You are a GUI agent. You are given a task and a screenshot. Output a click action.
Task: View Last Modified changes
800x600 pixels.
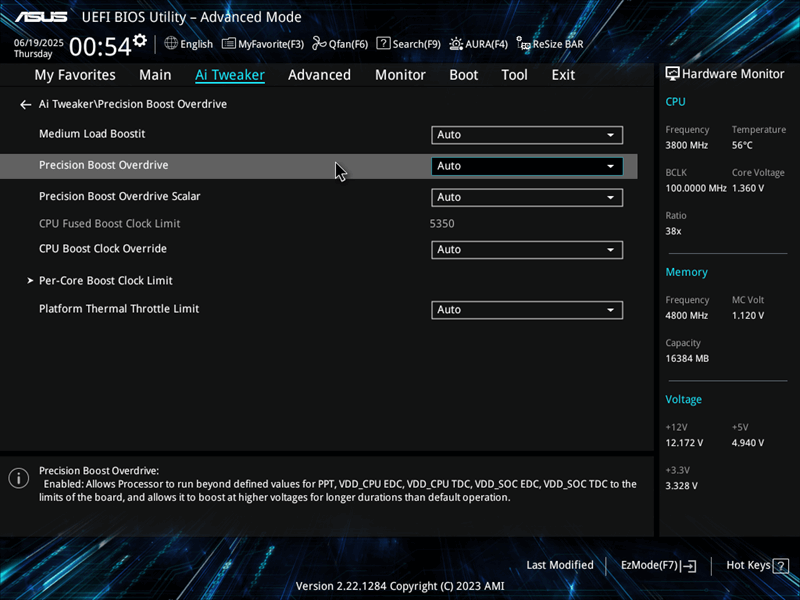click(559, 565)
